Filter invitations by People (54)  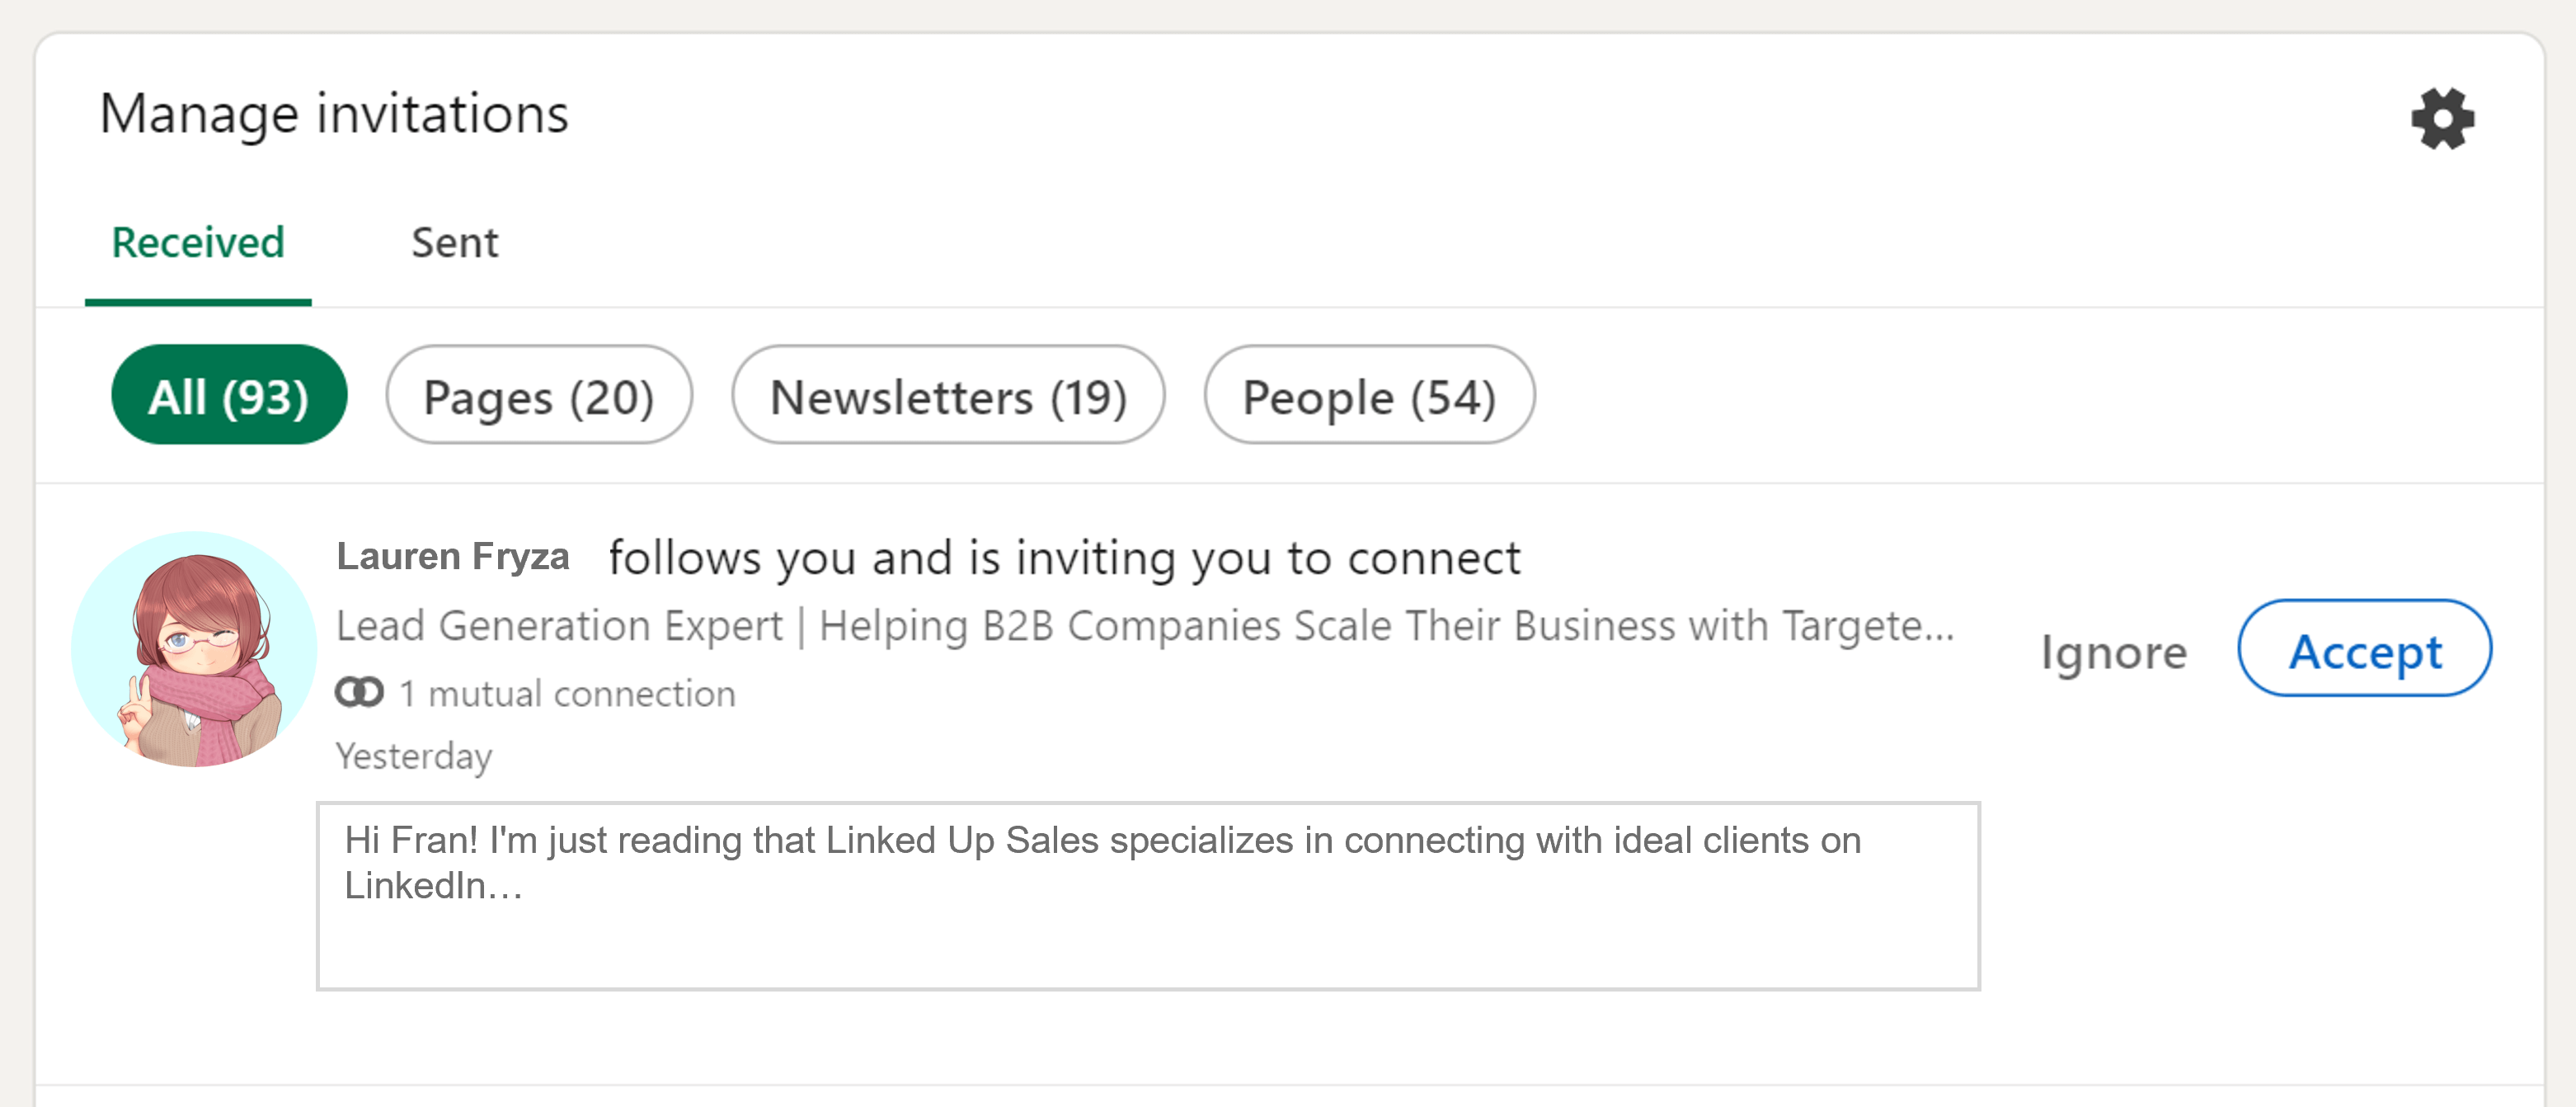click(1369, 395)
